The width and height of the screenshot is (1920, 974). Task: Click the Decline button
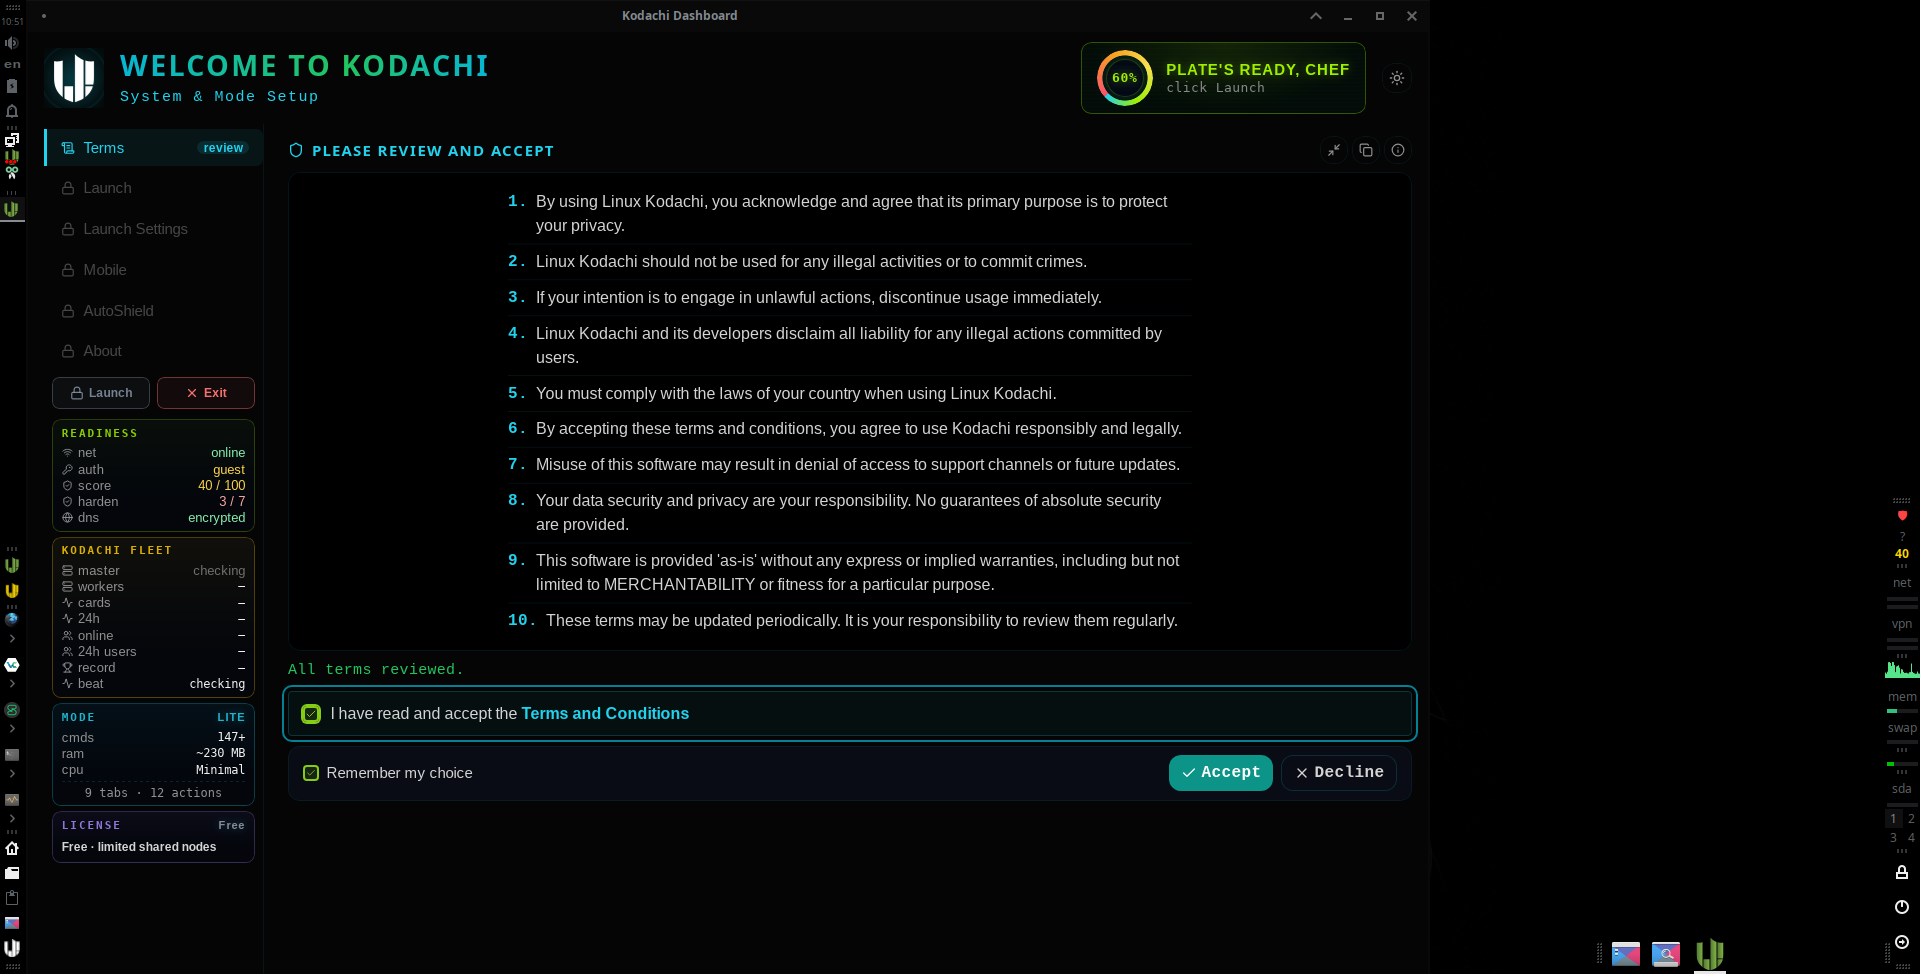click(1339, 773)
